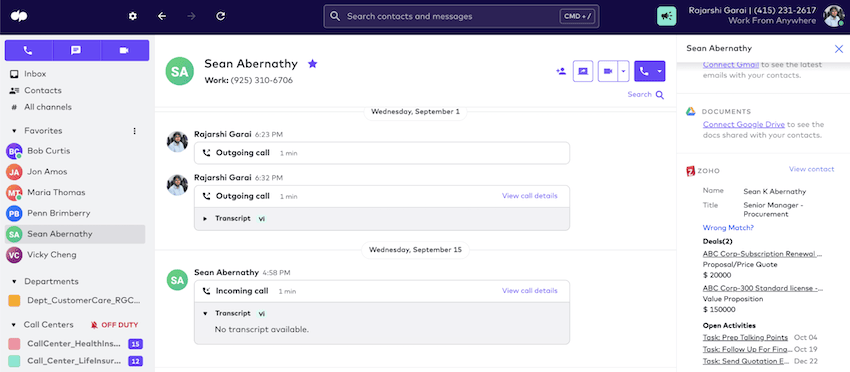
Task: Click the badge 15 on CallCenter_HealthIns
Action: 135,344
